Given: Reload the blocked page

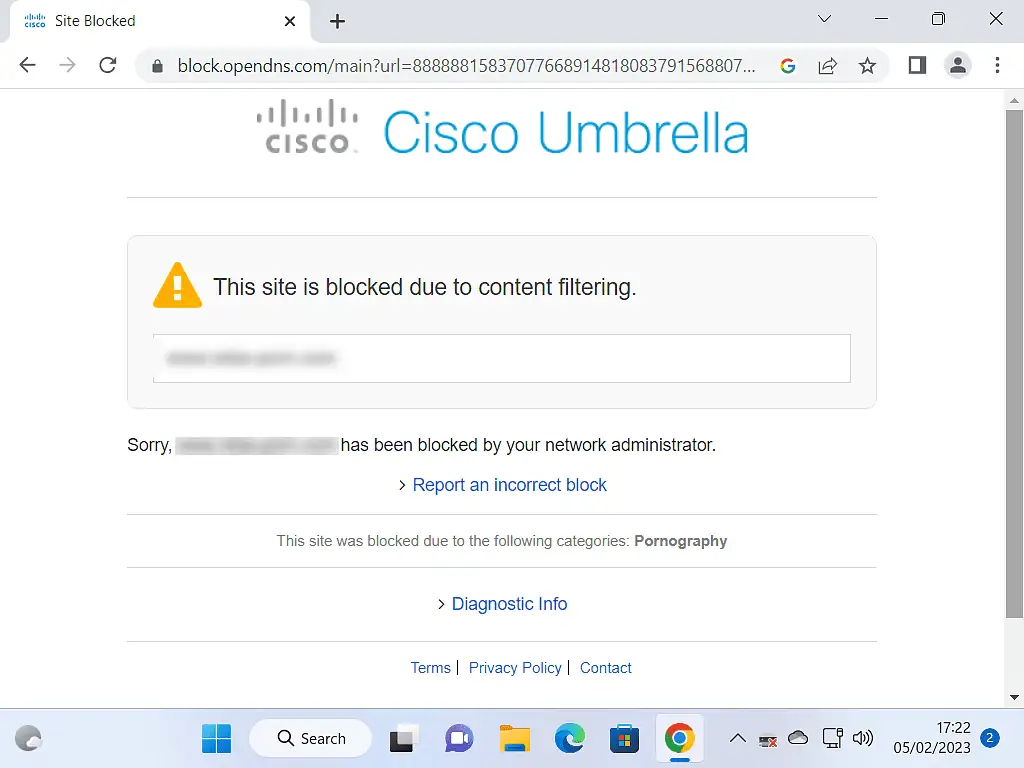Looking at the screenshot, I should [108, 66].
